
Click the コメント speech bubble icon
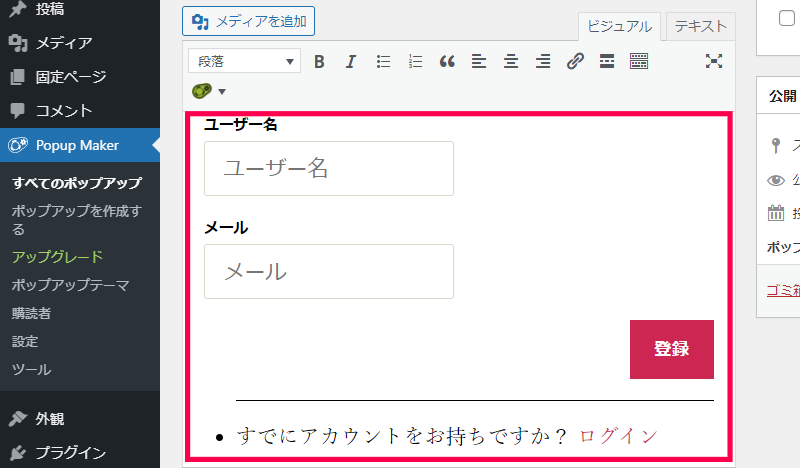point(17,110)
